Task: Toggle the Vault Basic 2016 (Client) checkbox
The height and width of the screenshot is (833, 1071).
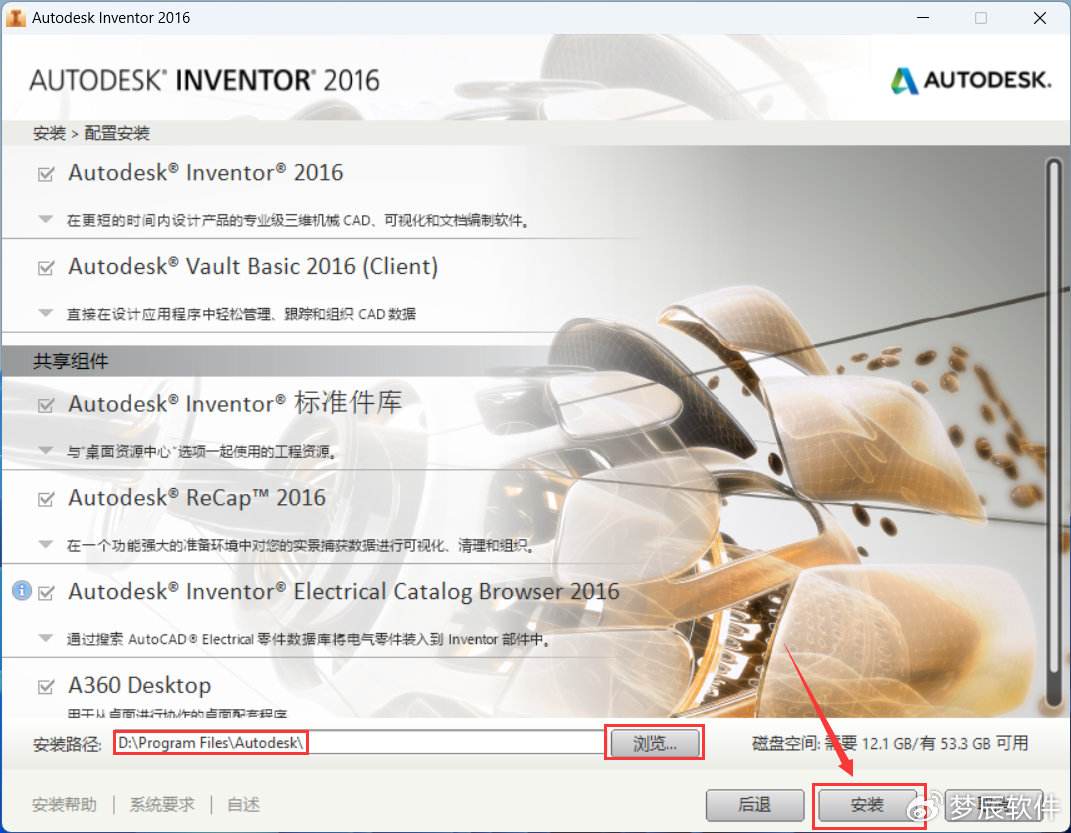Action: pos(46,268)
